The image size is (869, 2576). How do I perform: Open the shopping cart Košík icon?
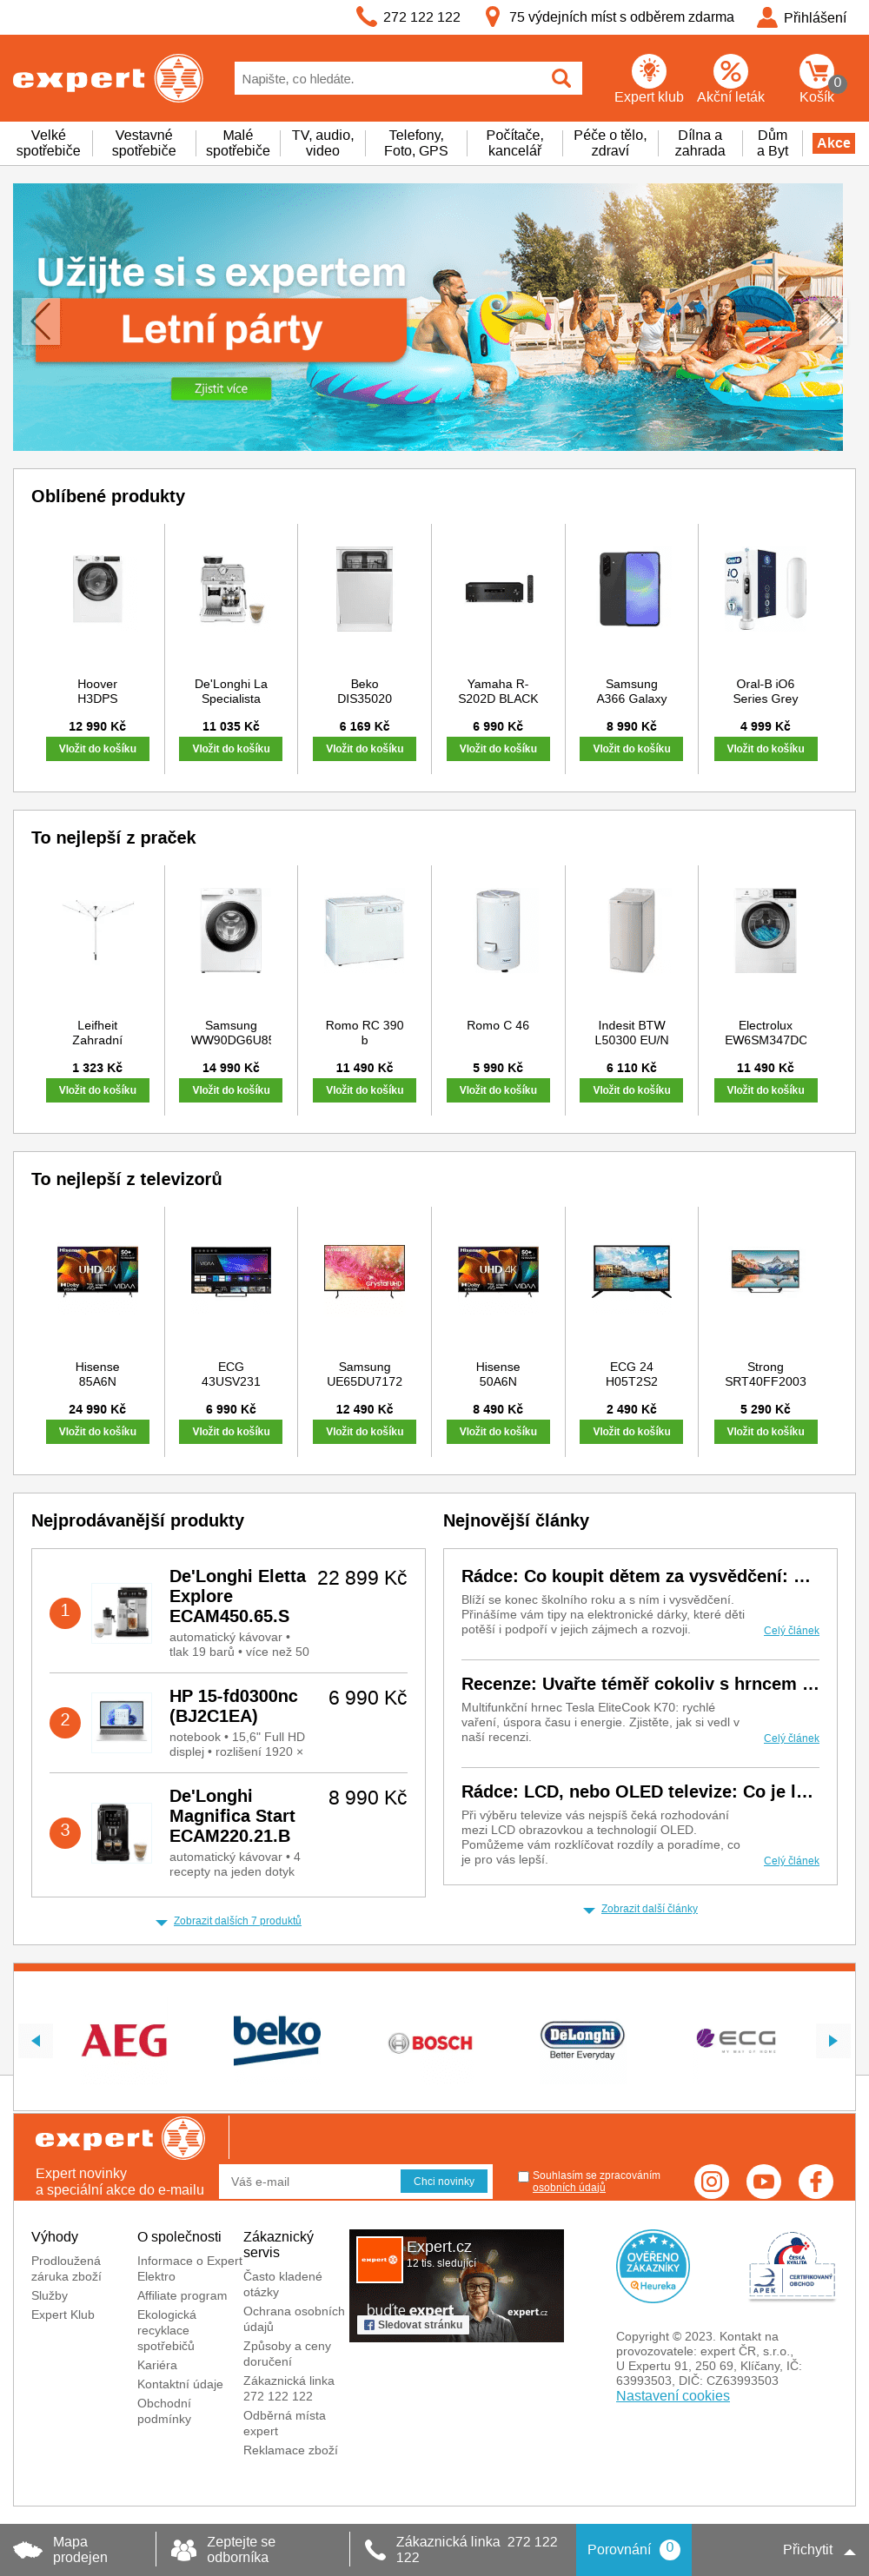(x=816, y=72)
